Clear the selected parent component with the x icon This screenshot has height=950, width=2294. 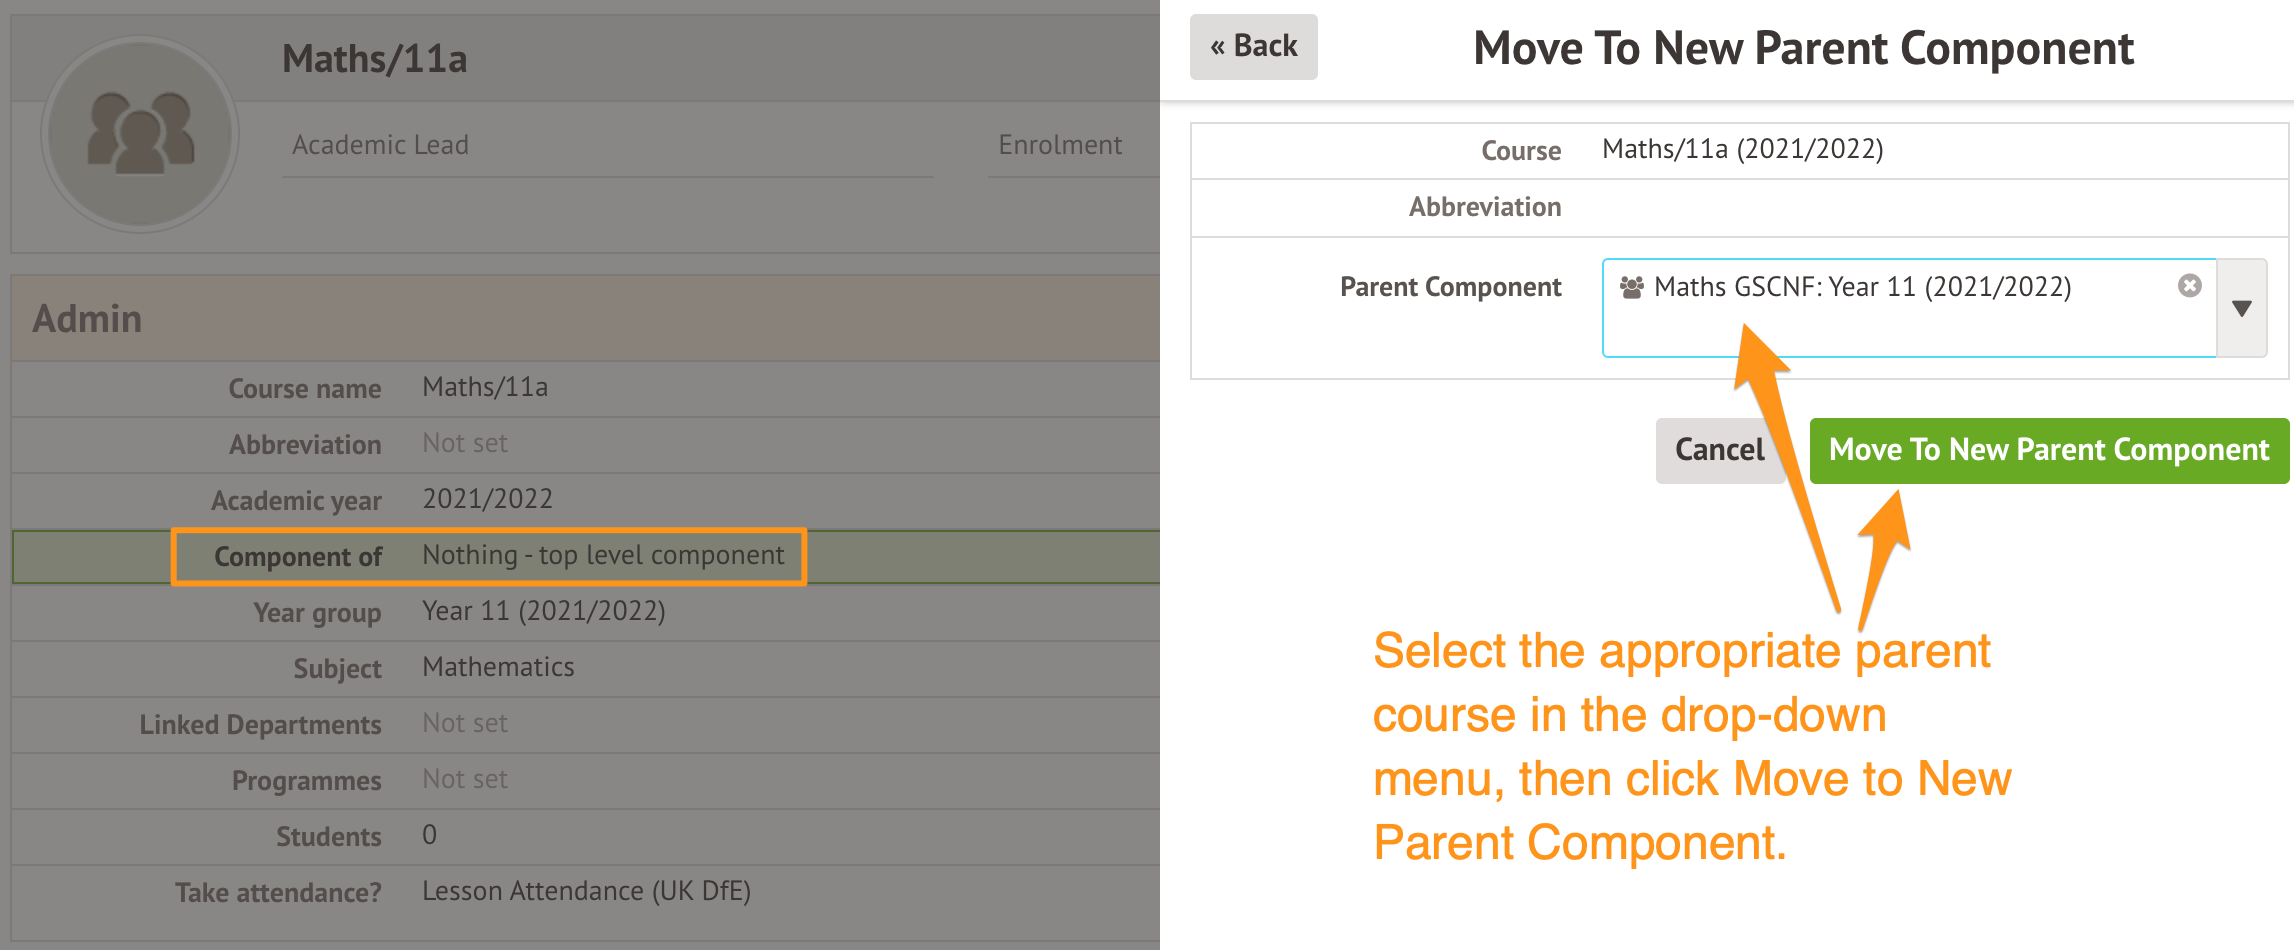pyautogui.click(x=2189, y=286)
